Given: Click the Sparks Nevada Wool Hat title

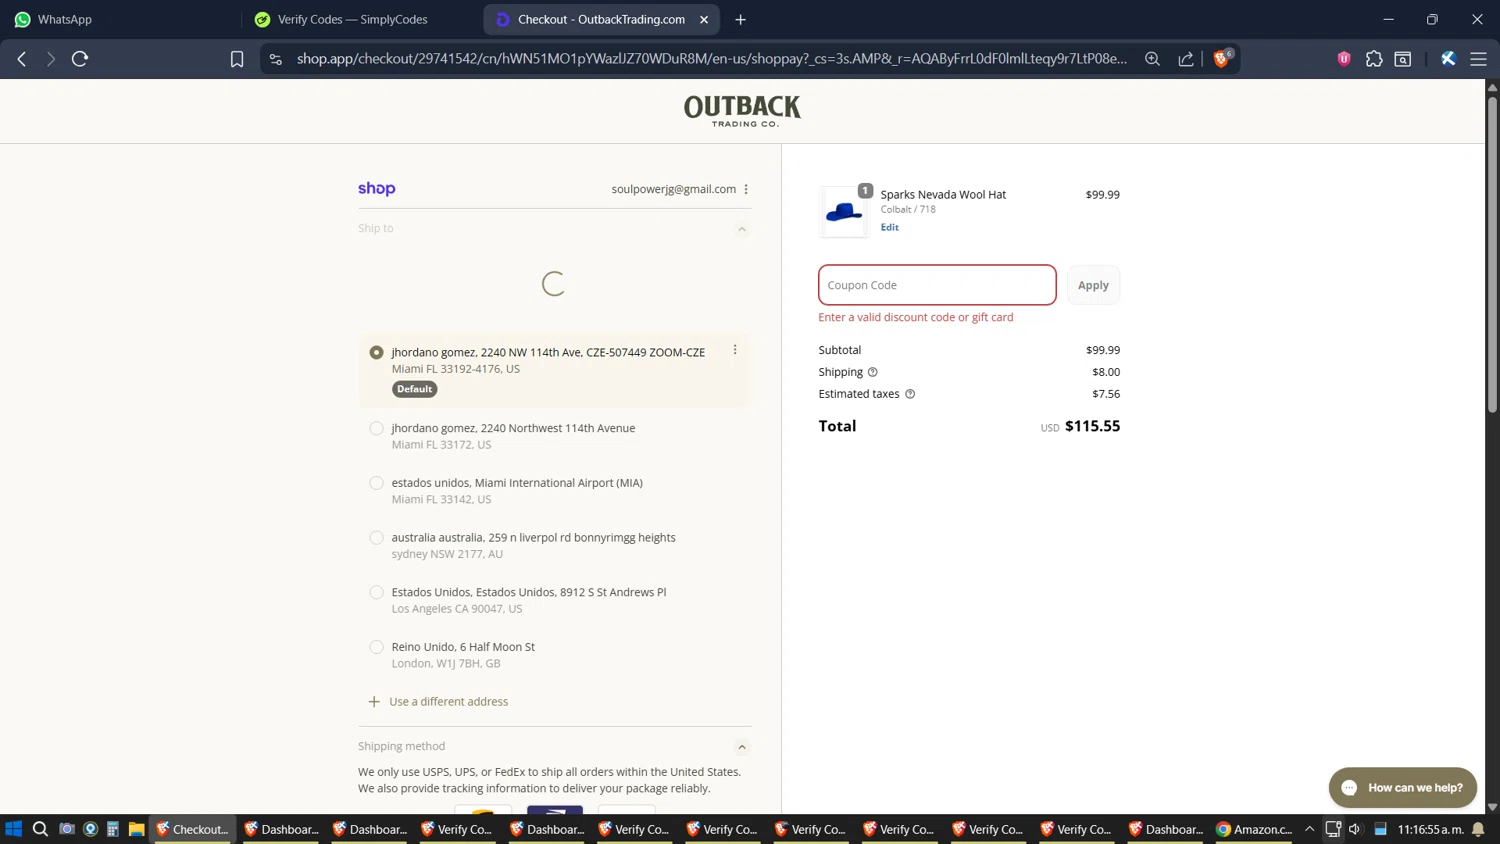Looking at the screenshot, I should tap(943, 194).
